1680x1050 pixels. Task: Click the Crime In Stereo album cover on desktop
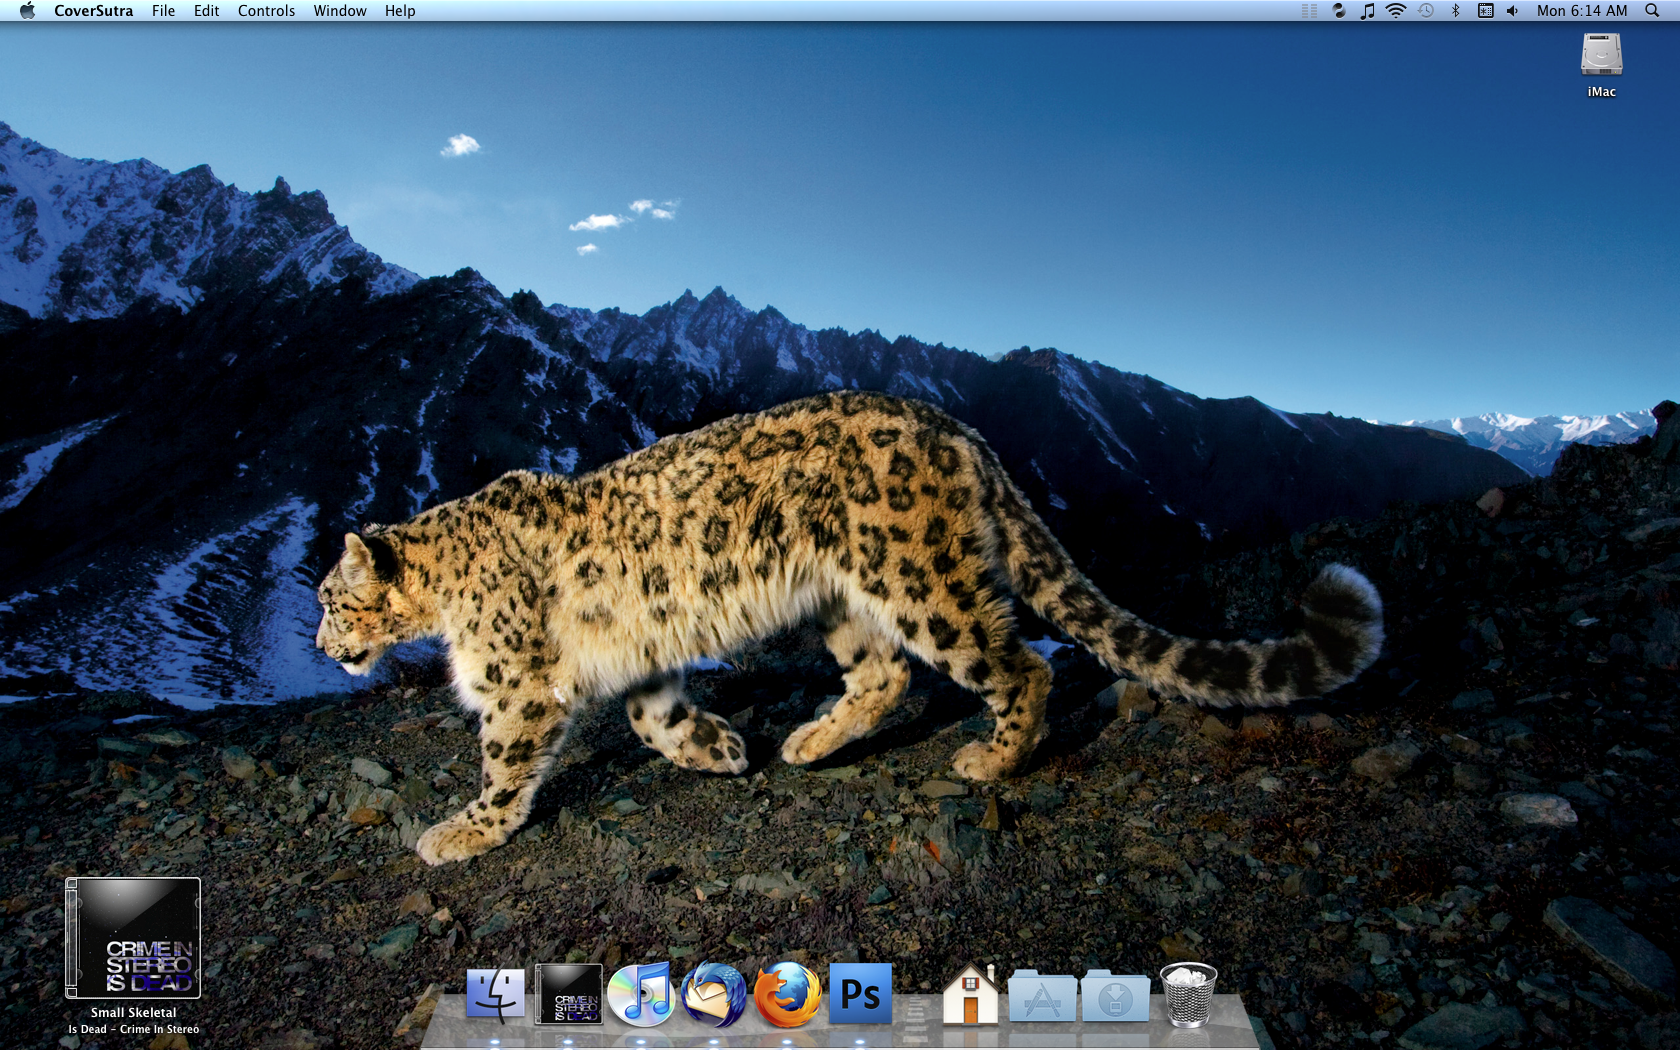(133, 938)
